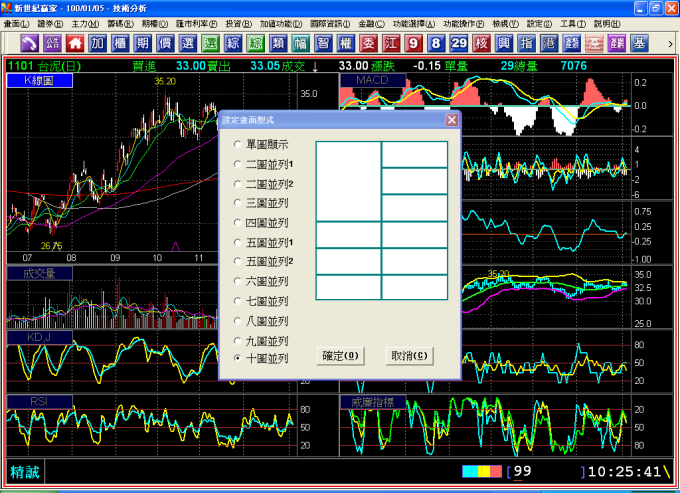Screen dimensions: 680x493
Task: Click the 指 index toolbar icon
Action: (526, 43)
